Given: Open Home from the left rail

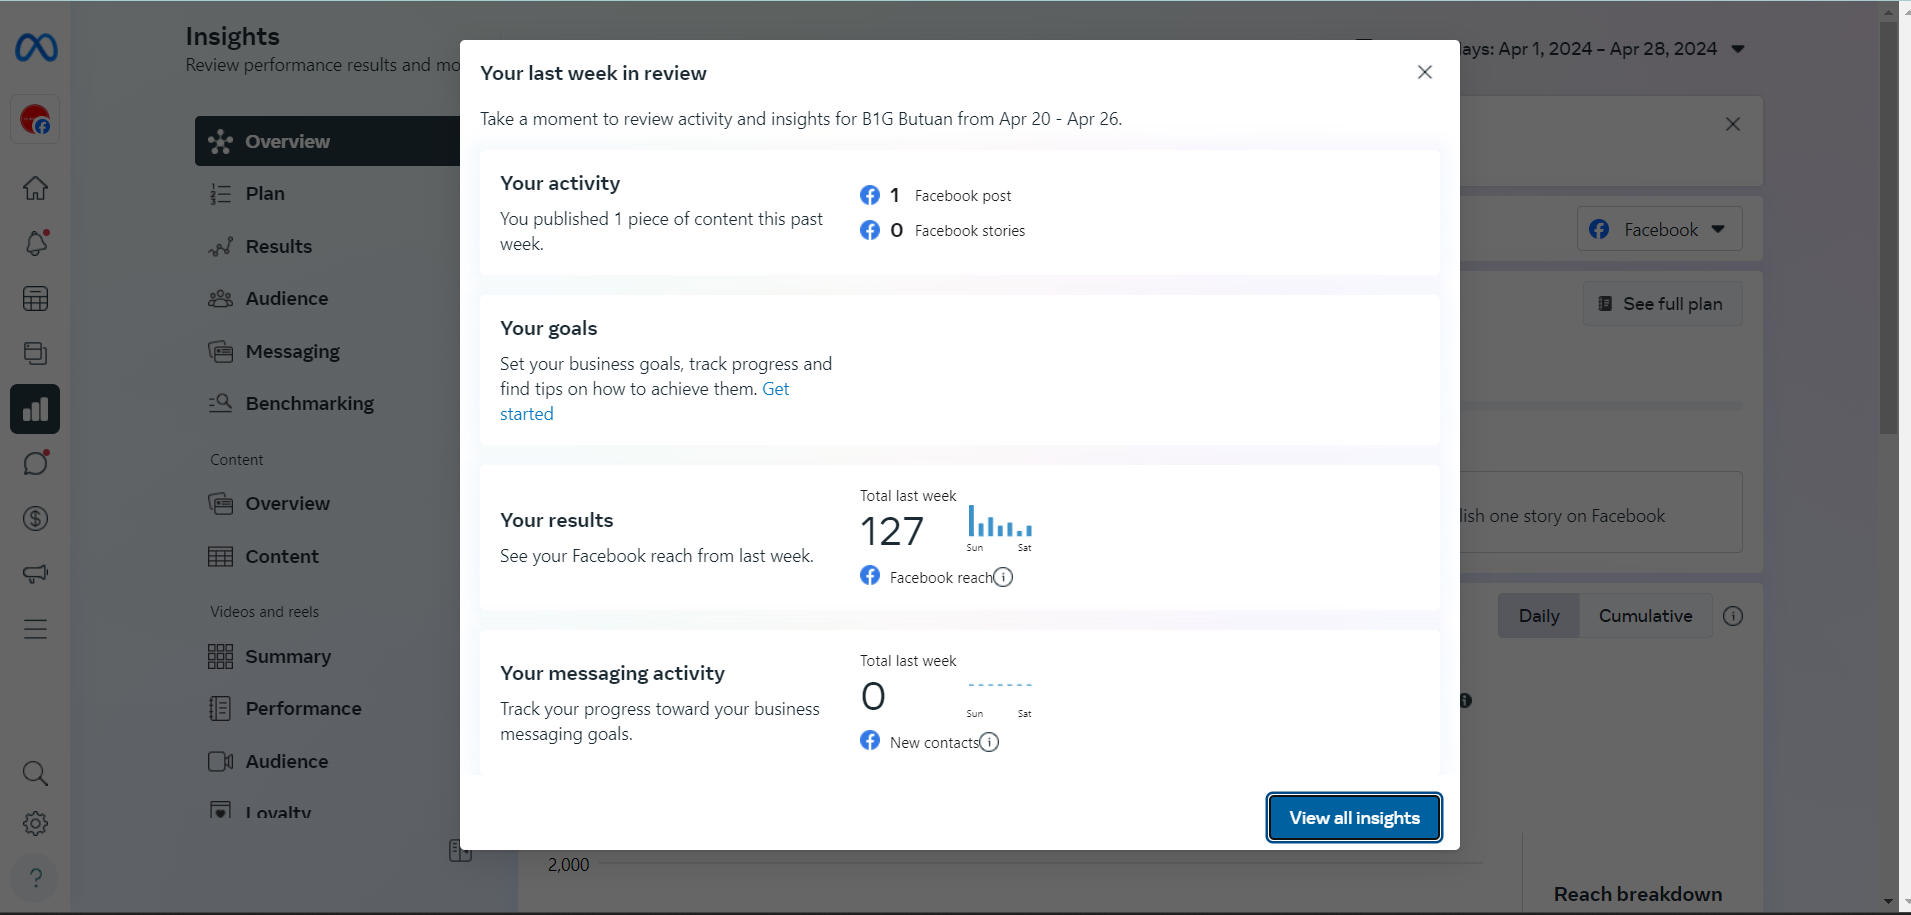Looking at the screenshot, I should [36, 188].
